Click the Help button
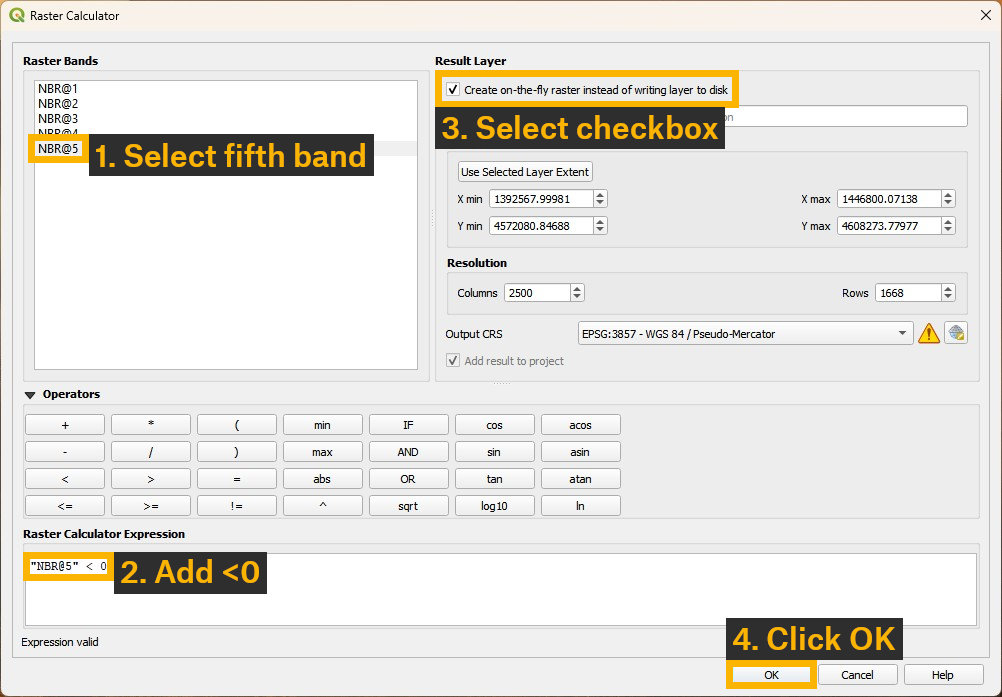This screenshot has width=1002, height=697. [943, 675]
